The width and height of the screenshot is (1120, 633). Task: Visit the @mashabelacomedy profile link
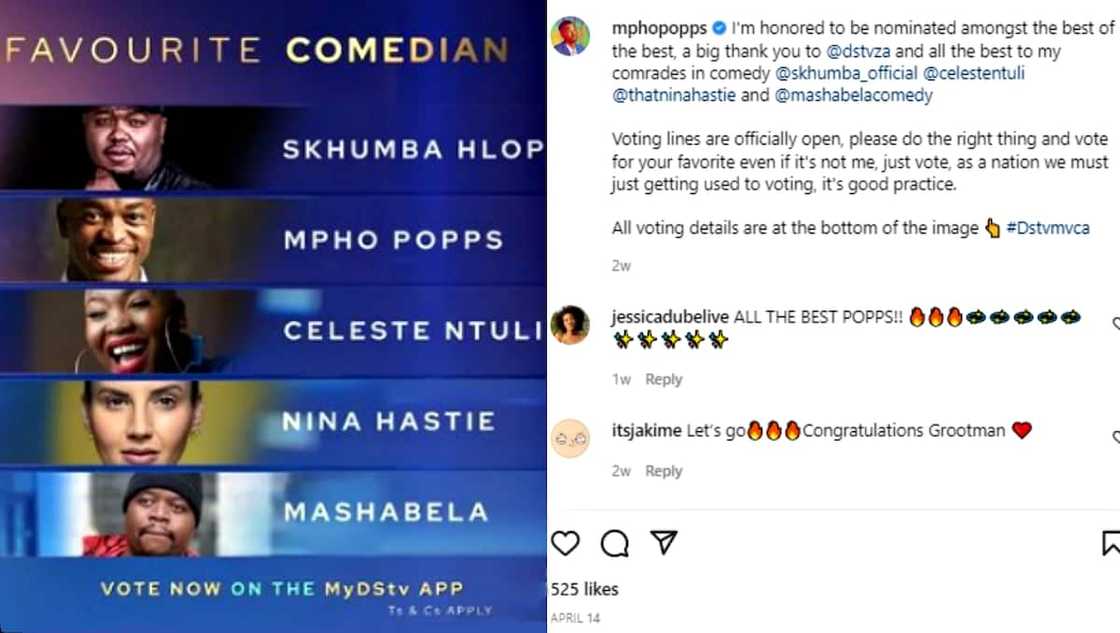(853, 95)
